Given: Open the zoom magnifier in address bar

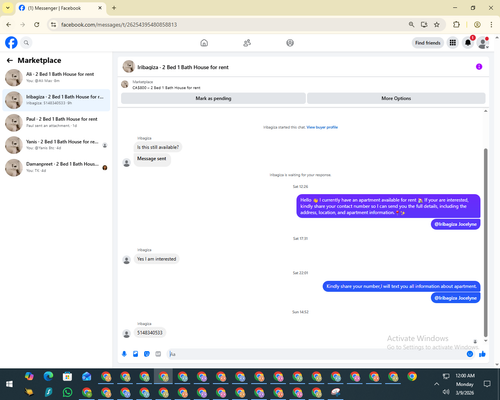Looking at the screenshot, I should pyautogui.click(x=411, y=24).
